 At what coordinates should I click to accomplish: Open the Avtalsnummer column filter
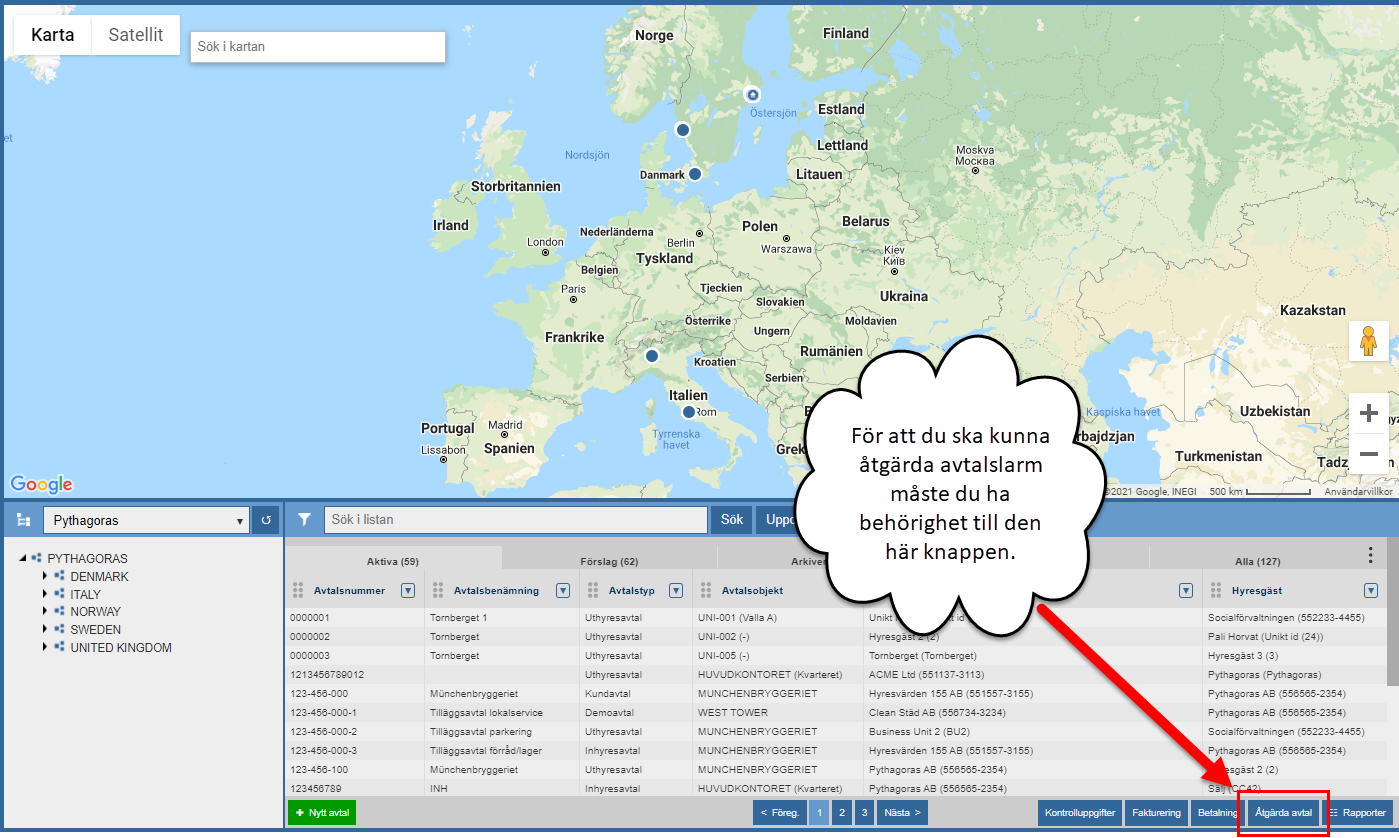[x=408, y=591]
